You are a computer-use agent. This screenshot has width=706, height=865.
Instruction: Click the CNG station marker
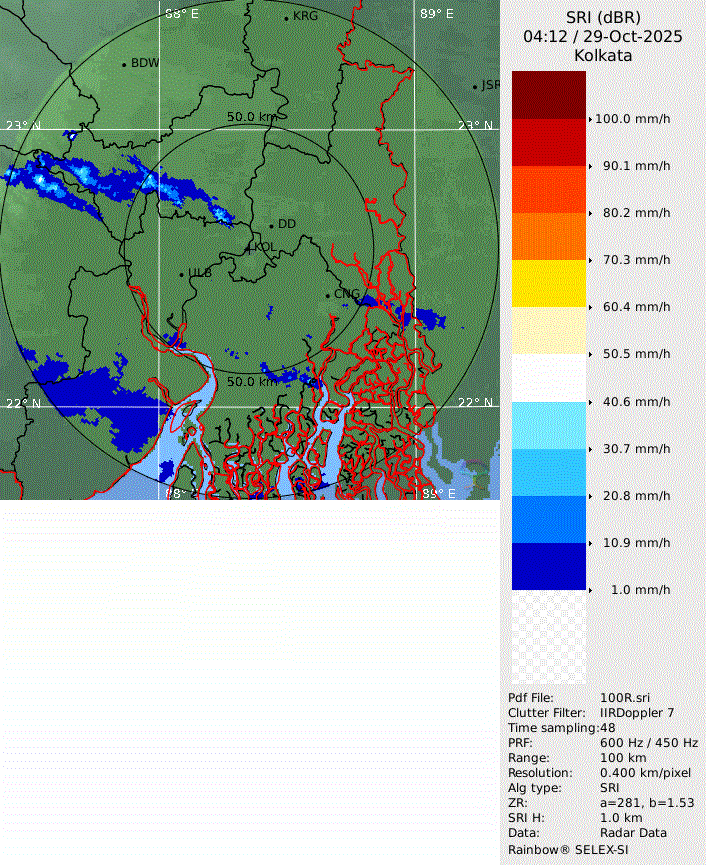click(x=327, y=294)
